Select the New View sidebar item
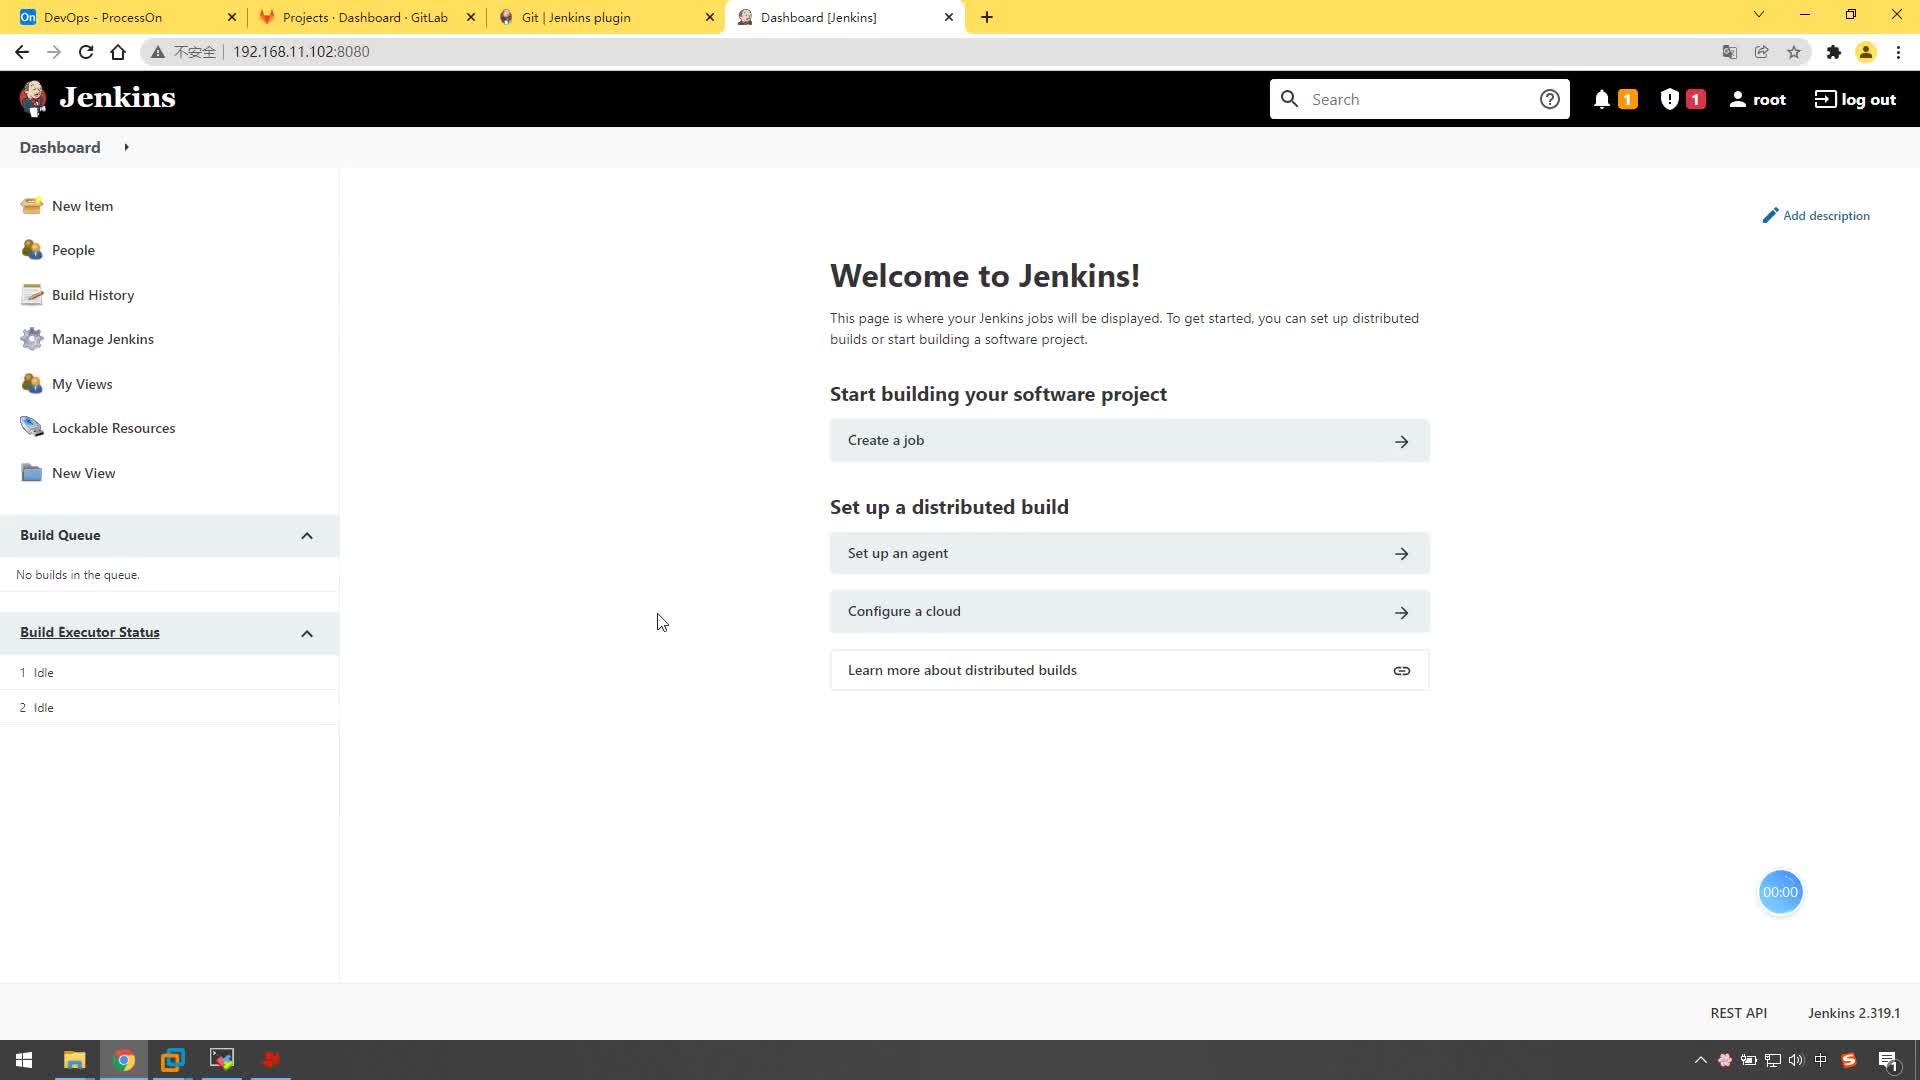The image size is (1920, 1080). click(83, 472)
